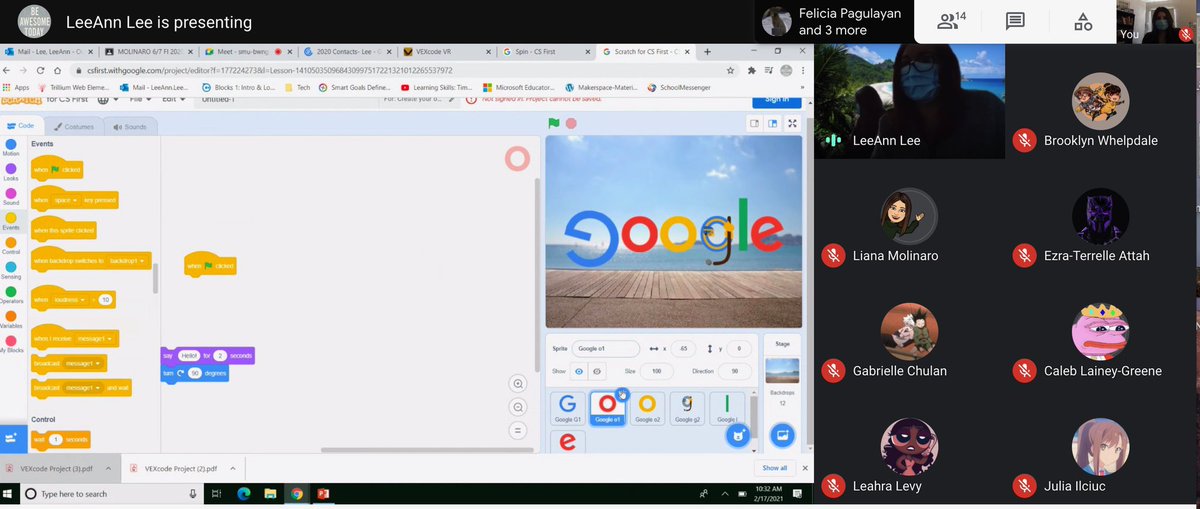Open the Meet chat panel
1200x509 pixels.
coord(1015,21)
